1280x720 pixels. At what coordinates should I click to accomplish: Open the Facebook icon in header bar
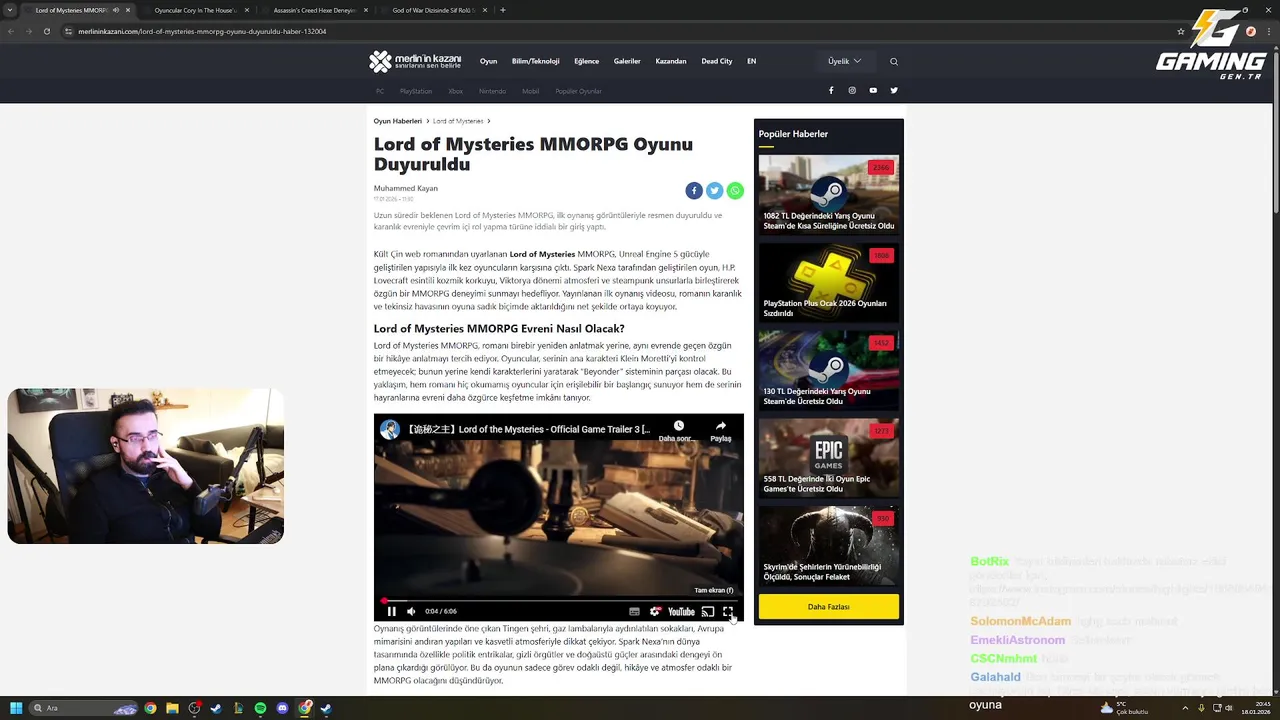pyautogui.click(x=831, y=90)
